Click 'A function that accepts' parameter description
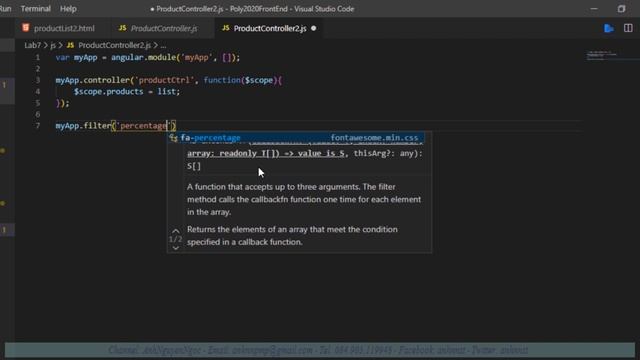Screen dimensions: 640x360 pos(304,199)
